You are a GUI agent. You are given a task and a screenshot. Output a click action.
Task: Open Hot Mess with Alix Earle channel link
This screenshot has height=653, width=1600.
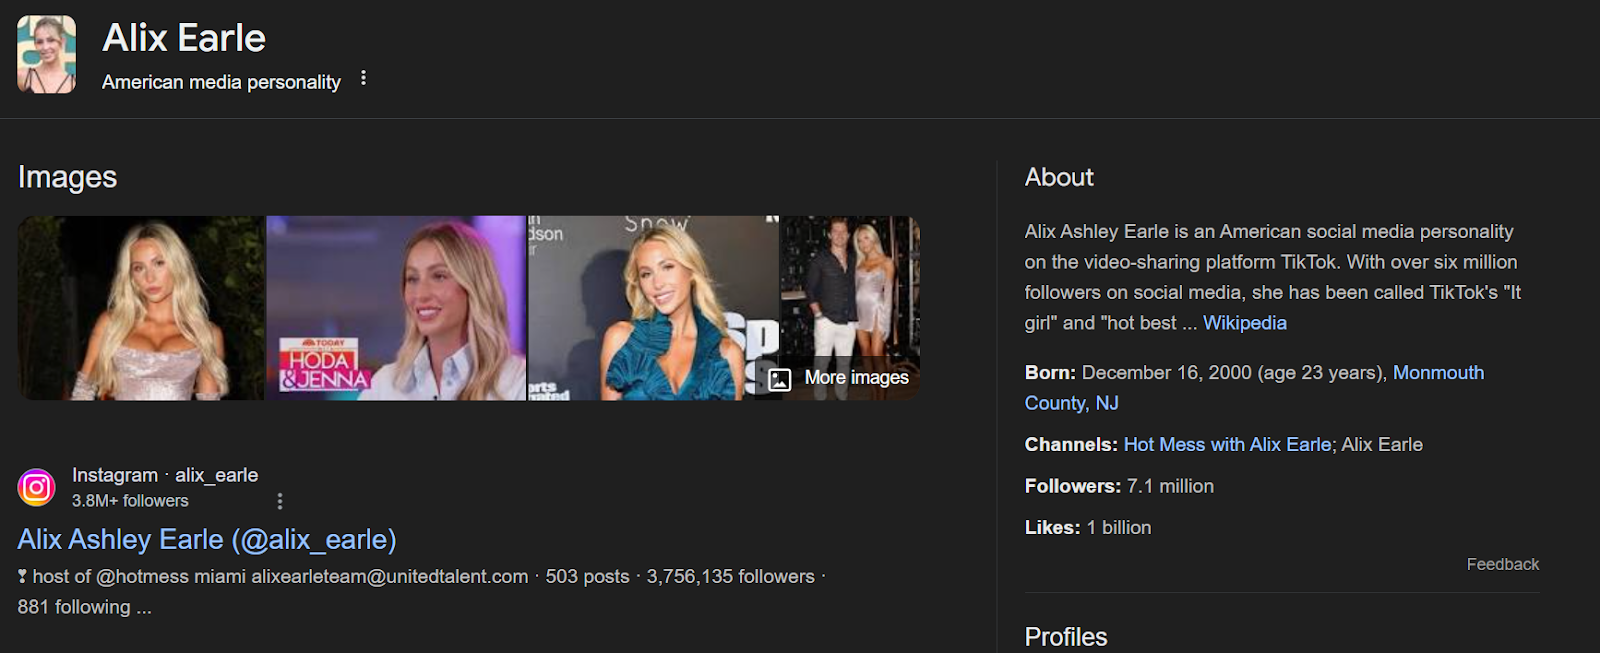(1227, 444)
